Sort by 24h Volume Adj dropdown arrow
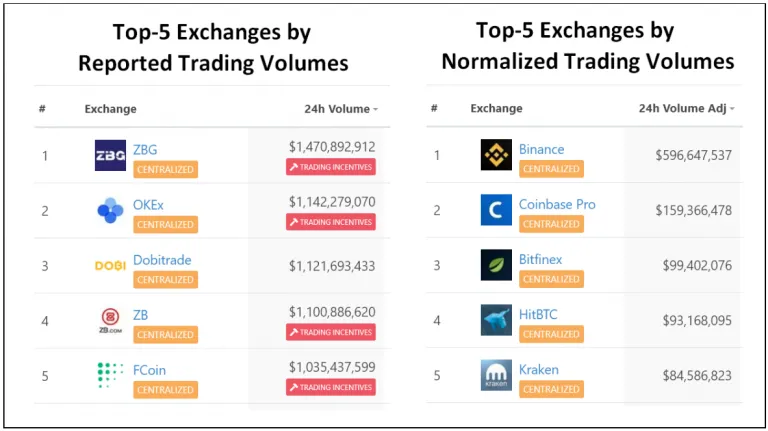Image resolution: width=768 pixels, height=431 pixels. pos(732,108)
